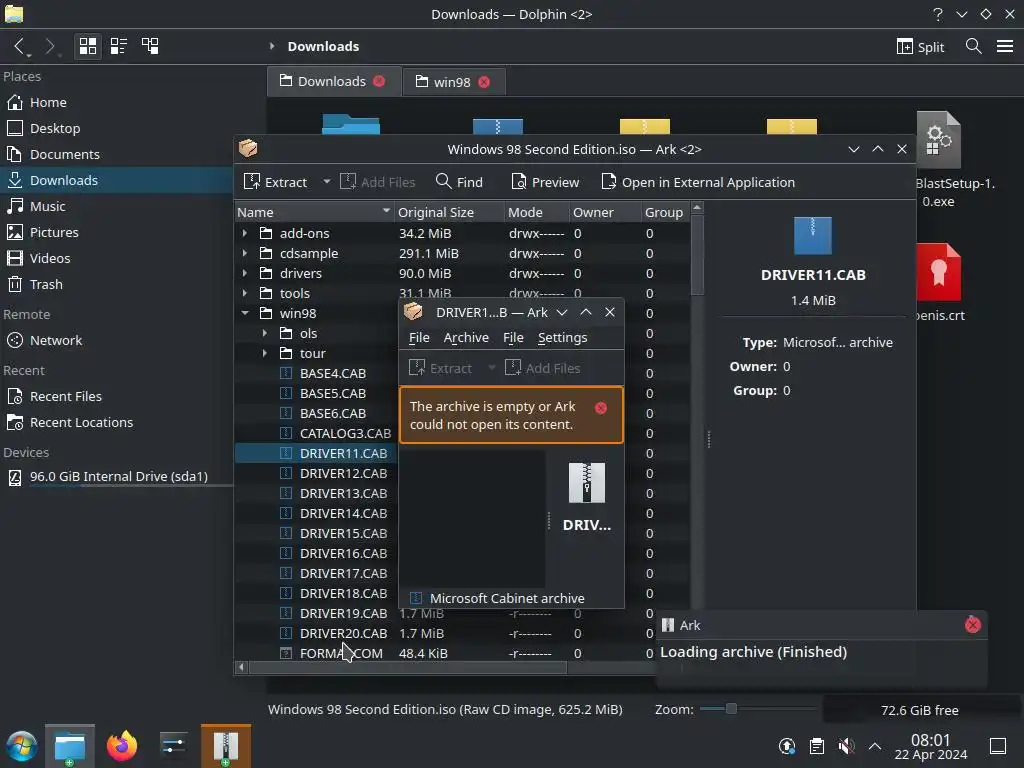Expand the tools folder

click(245, 293)
